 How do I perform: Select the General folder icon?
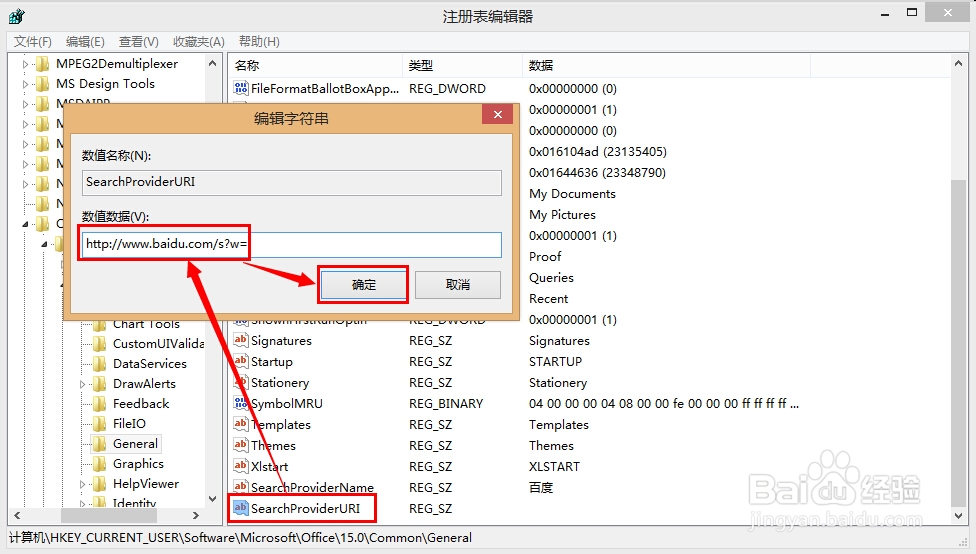[100, 443]
